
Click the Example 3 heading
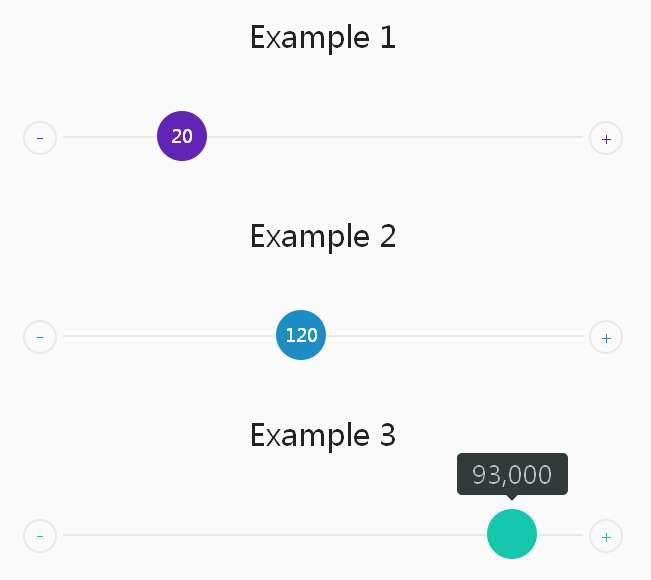(323, 436)
